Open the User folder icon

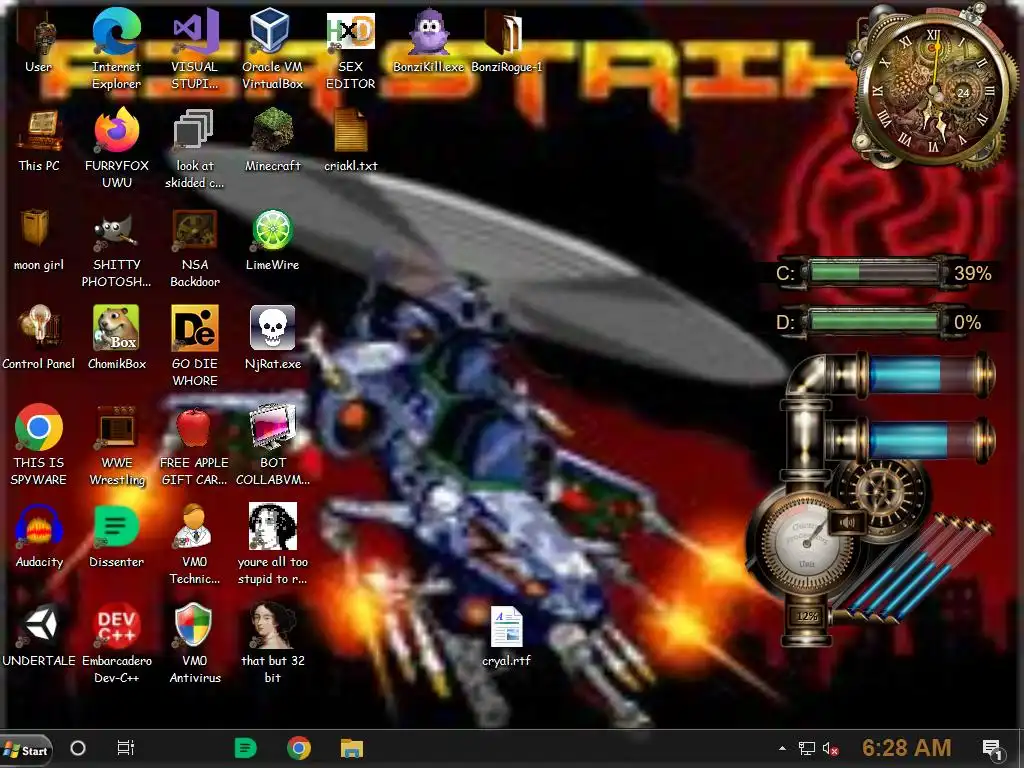point(39,40)
